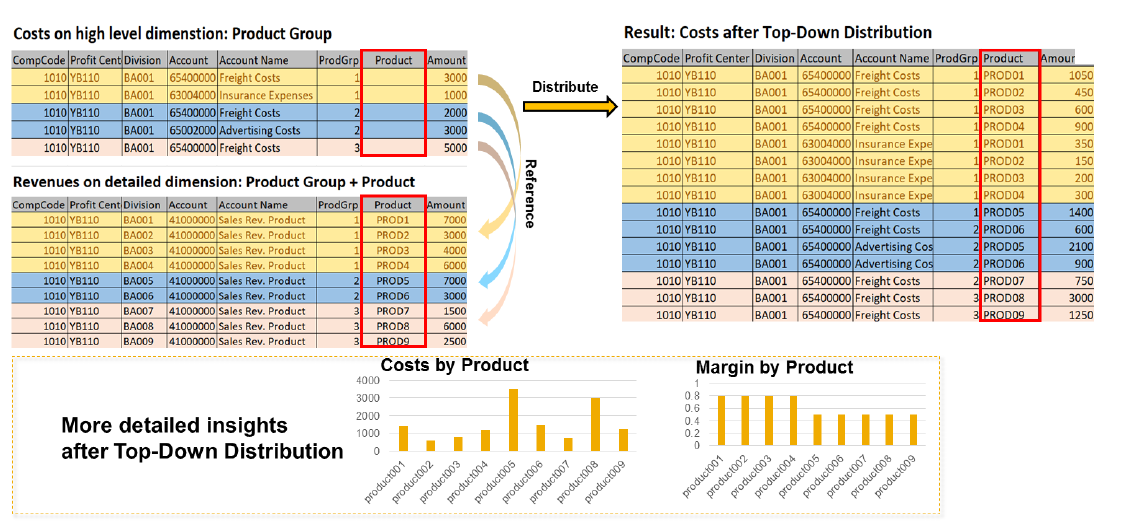Viewport: 1123px width, 530px height.
Task: Select Product column header in Costs table
Action: click(393, 60)
